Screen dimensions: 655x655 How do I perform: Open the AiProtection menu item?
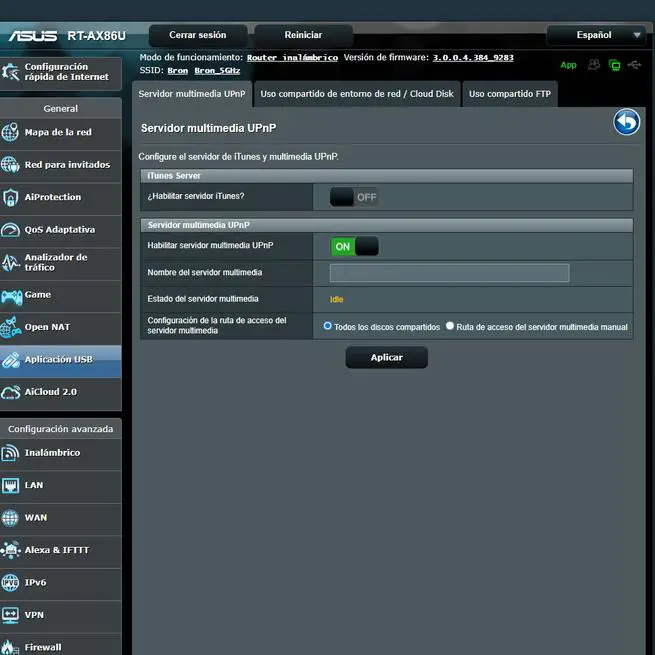pos(61,197)
